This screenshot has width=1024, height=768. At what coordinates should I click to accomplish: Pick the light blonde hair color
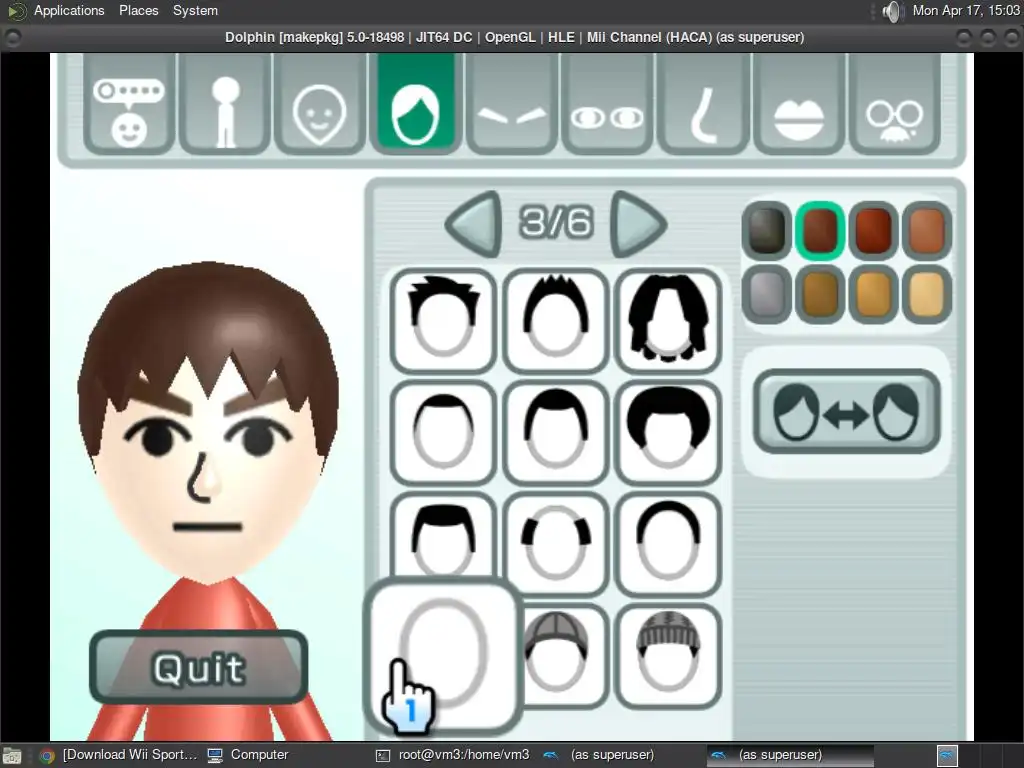(x=926, y=295)
